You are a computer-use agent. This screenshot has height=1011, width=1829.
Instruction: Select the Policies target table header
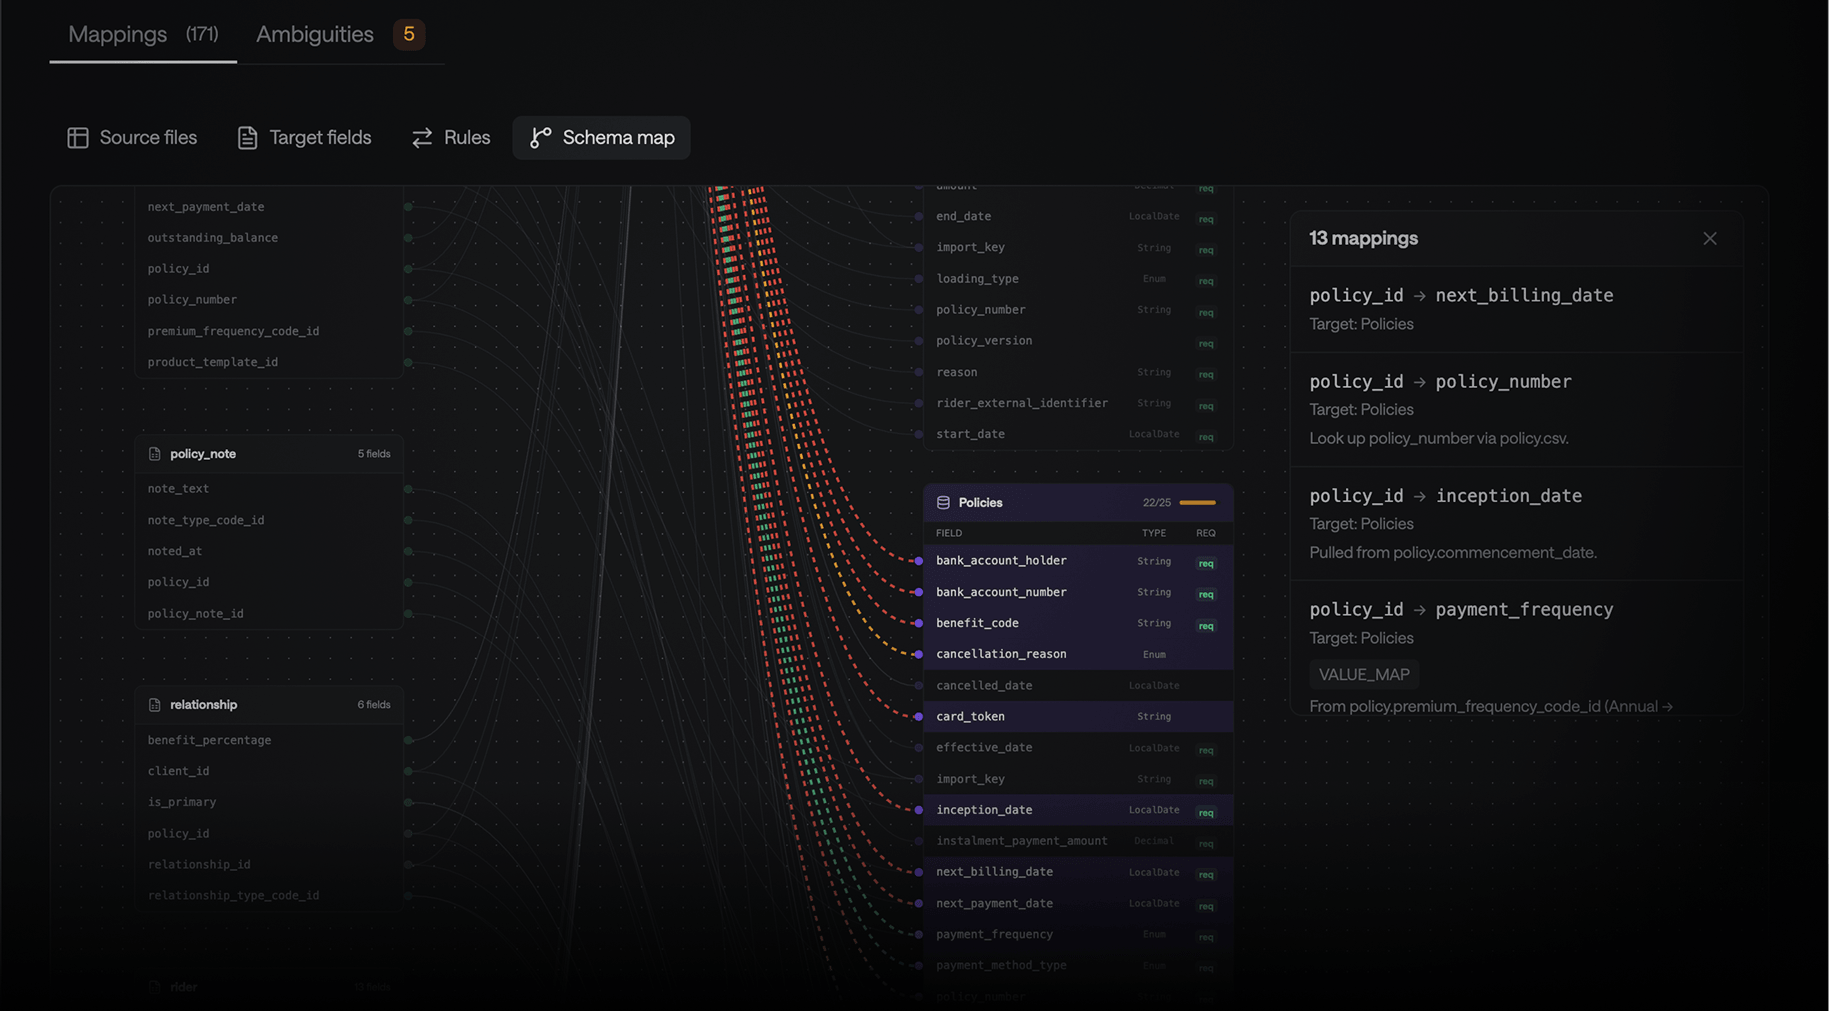1078,503
